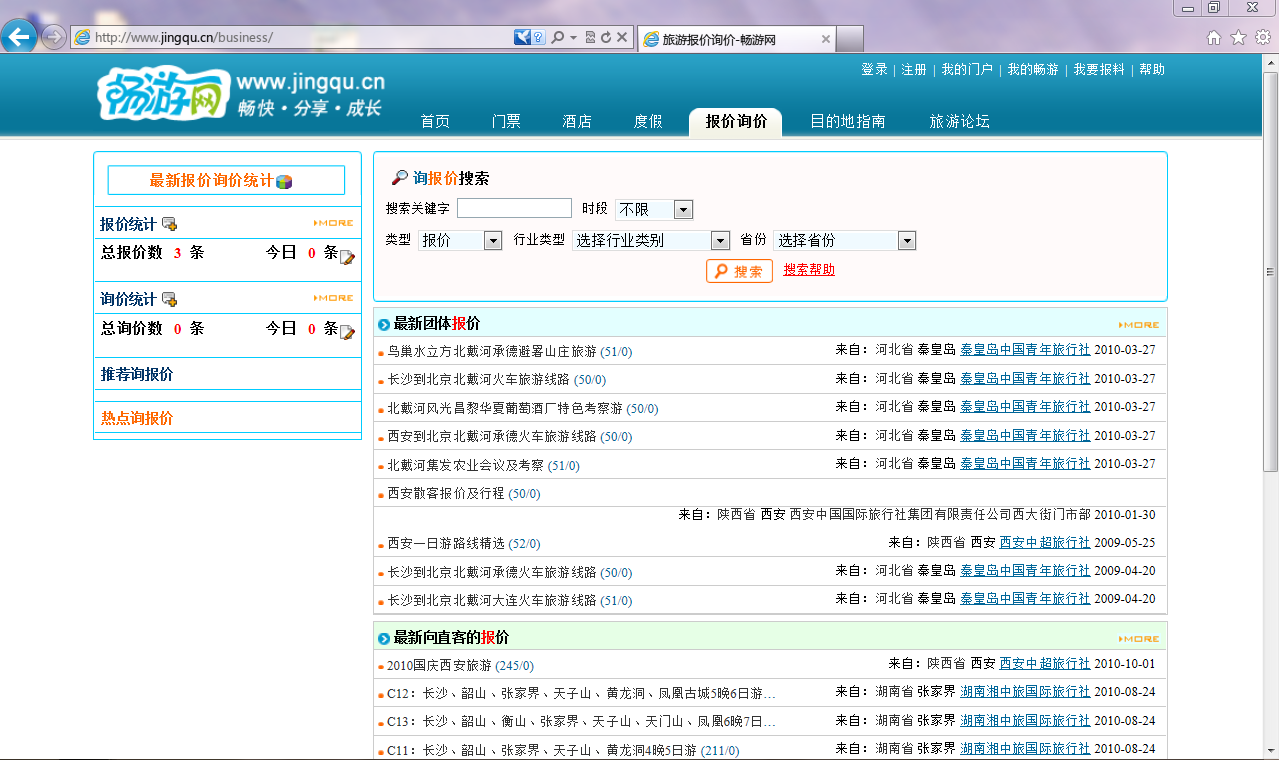
Task: Click the 热点询报价 heading
Action: point(137,418)
